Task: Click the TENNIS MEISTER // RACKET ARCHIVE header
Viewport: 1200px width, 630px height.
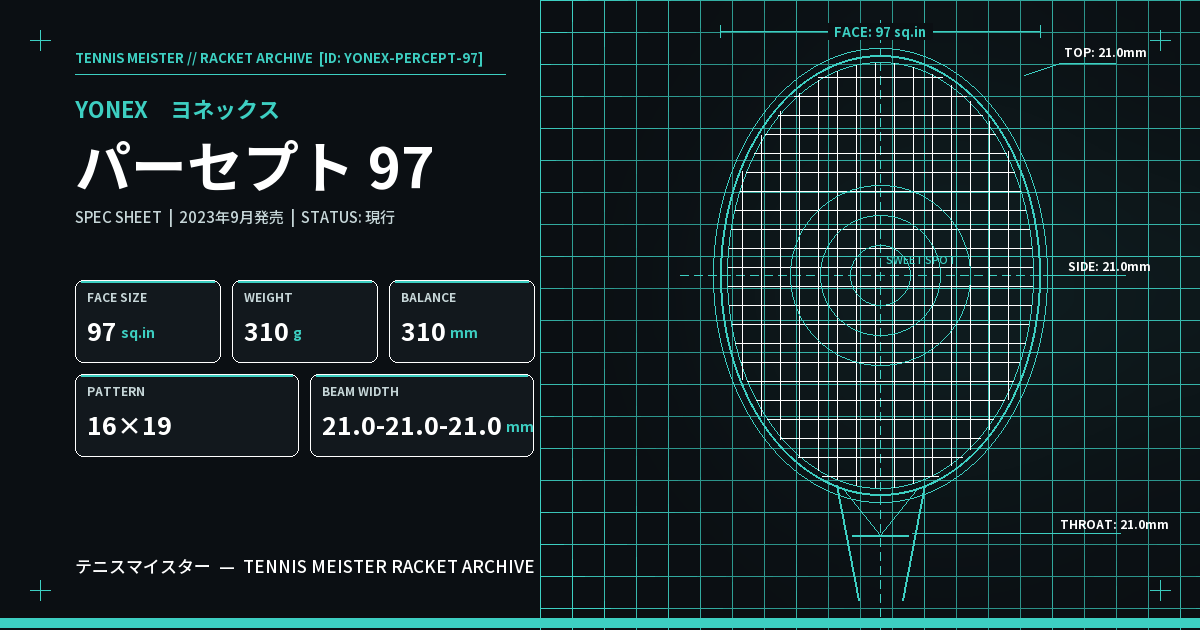Action: [x=194, y=58]
